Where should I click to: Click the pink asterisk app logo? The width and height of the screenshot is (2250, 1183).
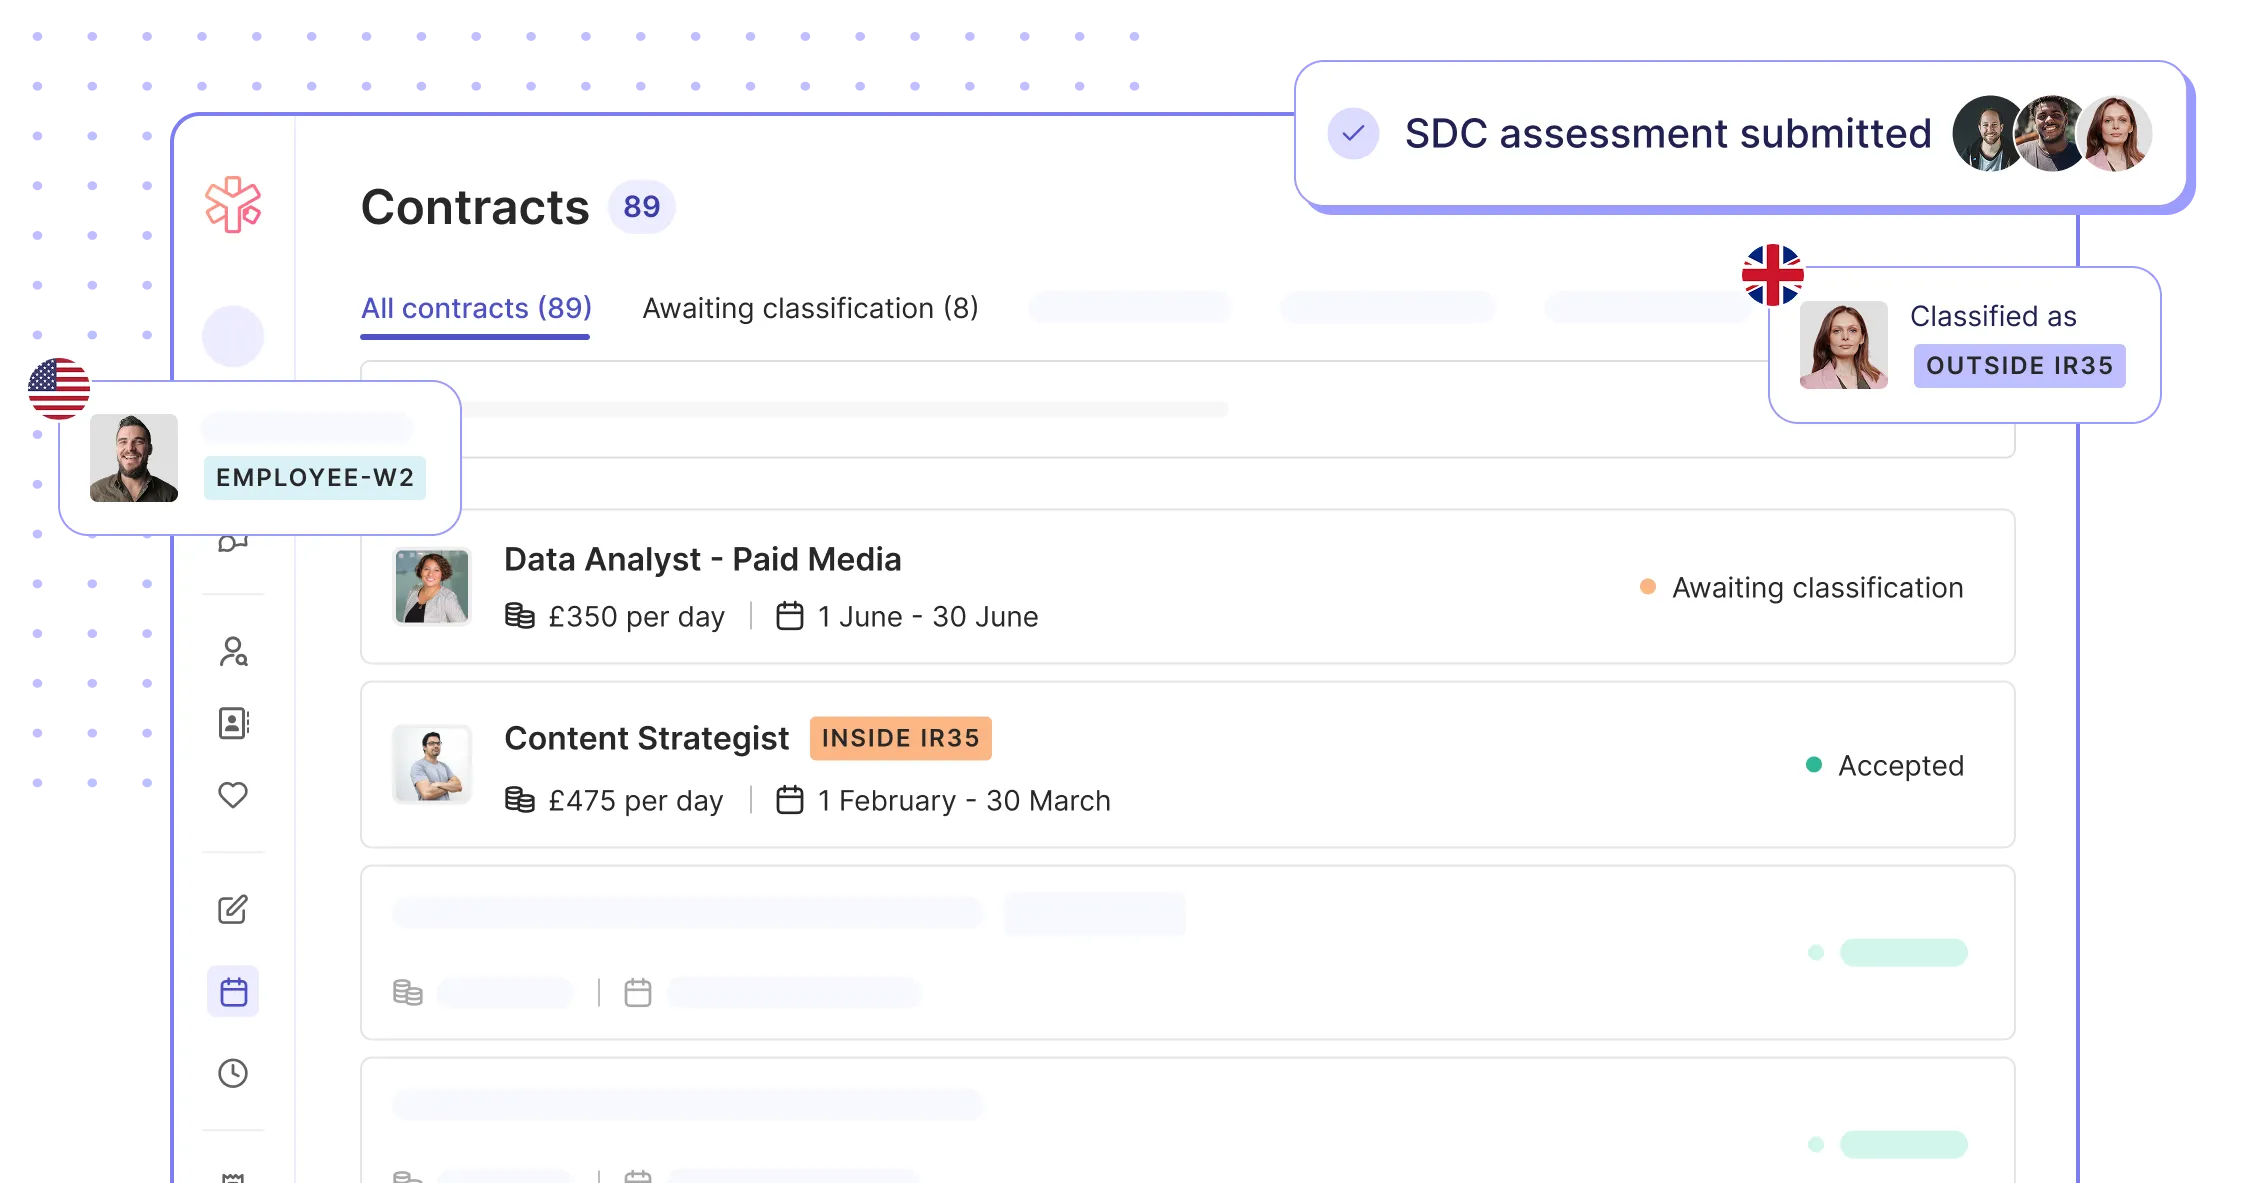click(233, 205)
